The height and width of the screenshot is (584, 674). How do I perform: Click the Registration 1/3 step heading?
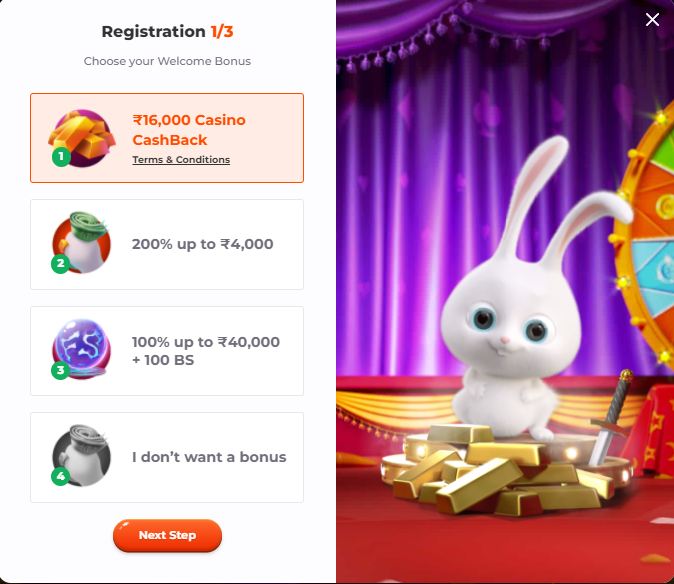167,32
